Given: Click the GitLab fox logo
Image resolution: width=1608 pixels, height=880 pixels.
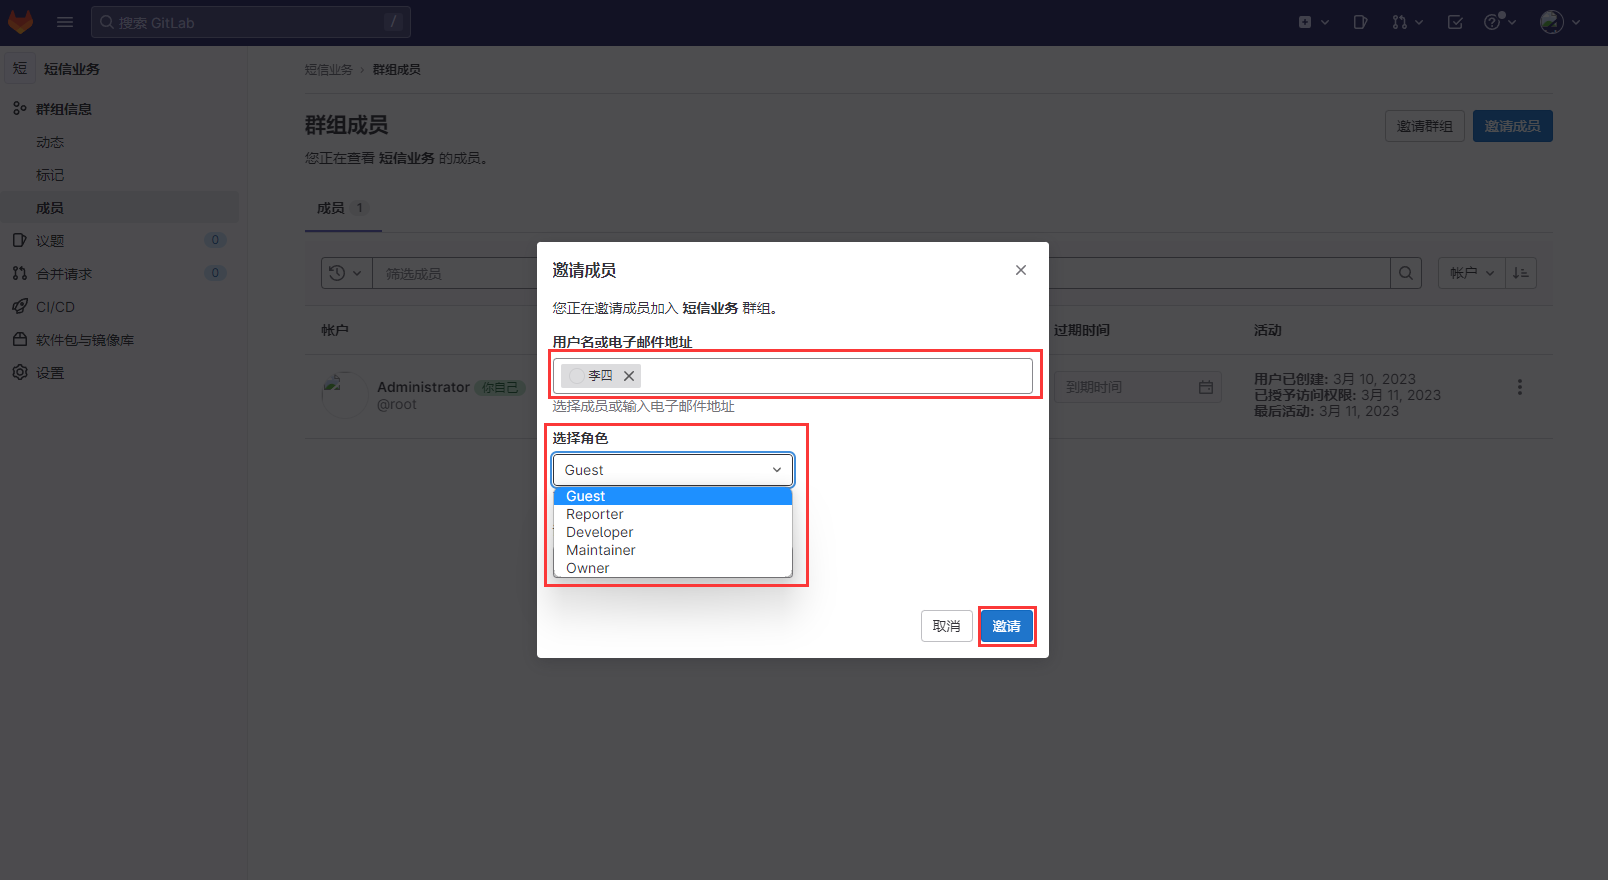Looking at the screenshot, I should coord(21,22).
